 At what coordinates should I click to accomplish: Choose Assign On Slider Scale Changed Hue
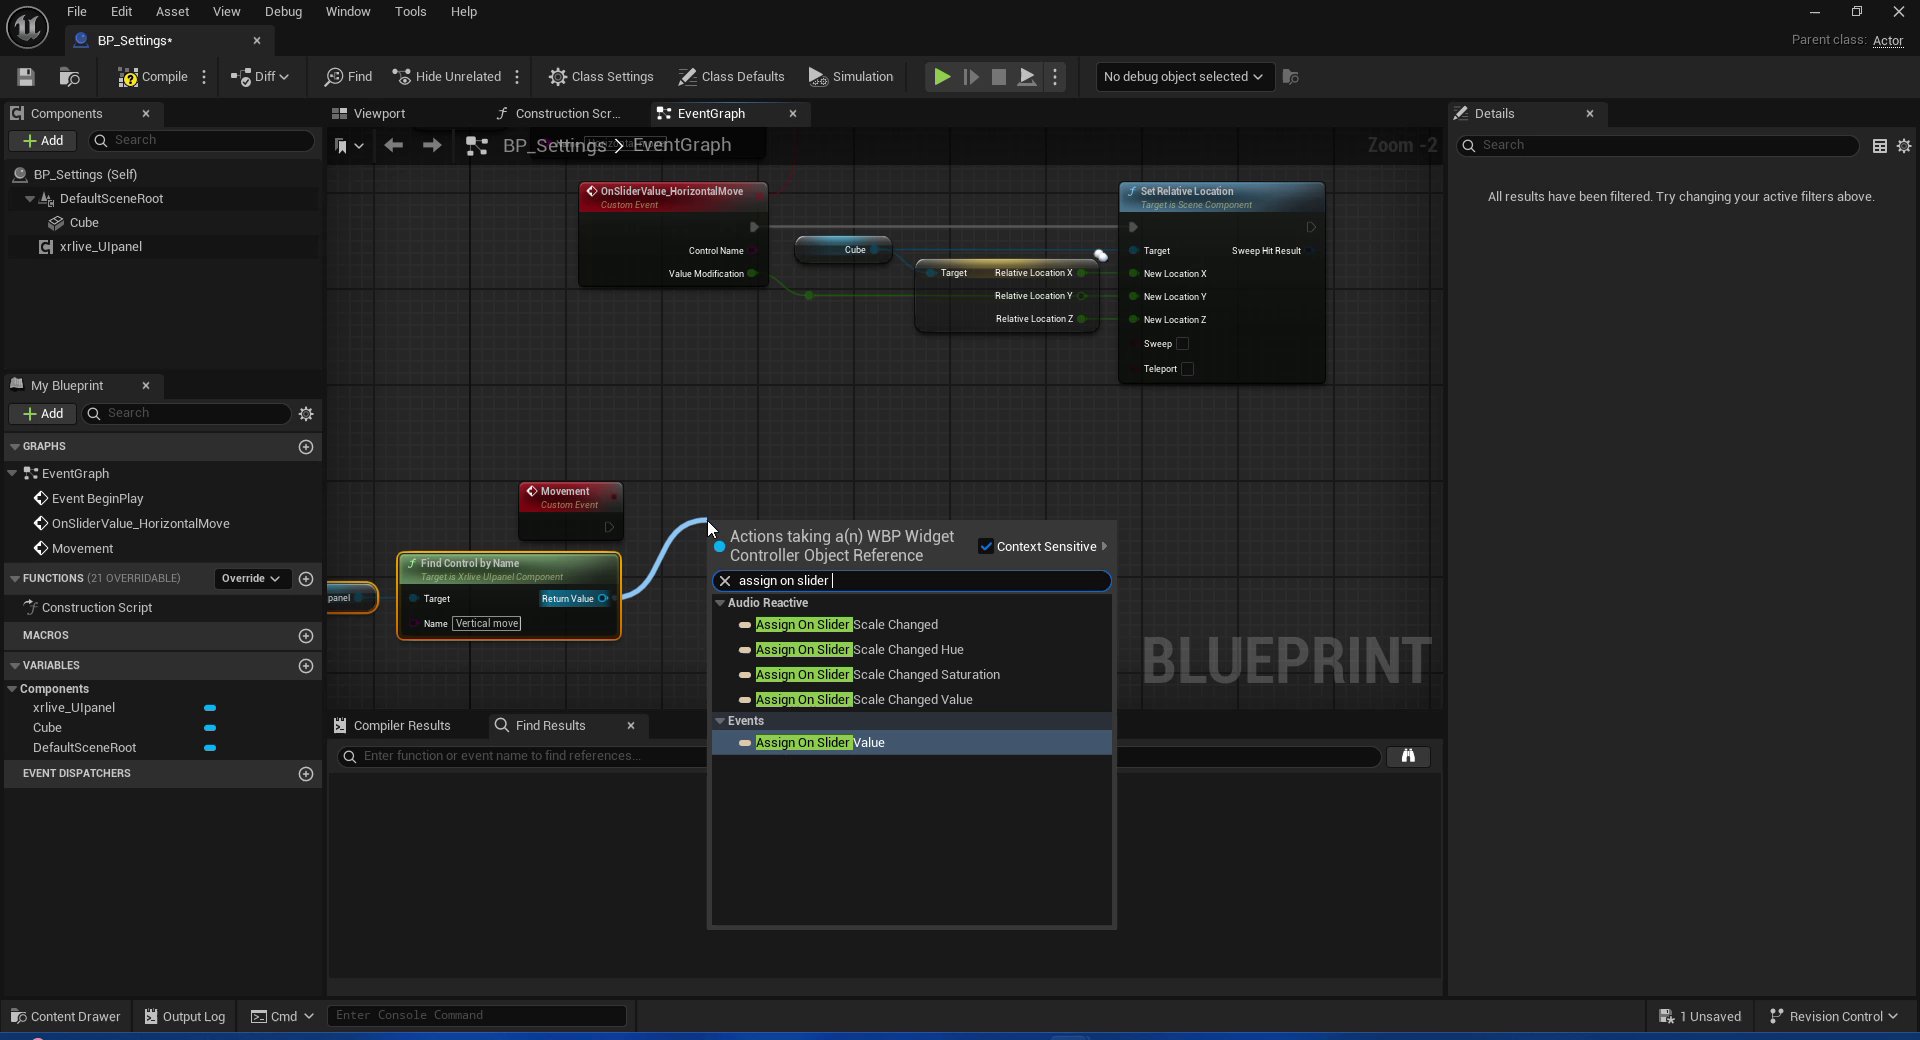[859, 650]
